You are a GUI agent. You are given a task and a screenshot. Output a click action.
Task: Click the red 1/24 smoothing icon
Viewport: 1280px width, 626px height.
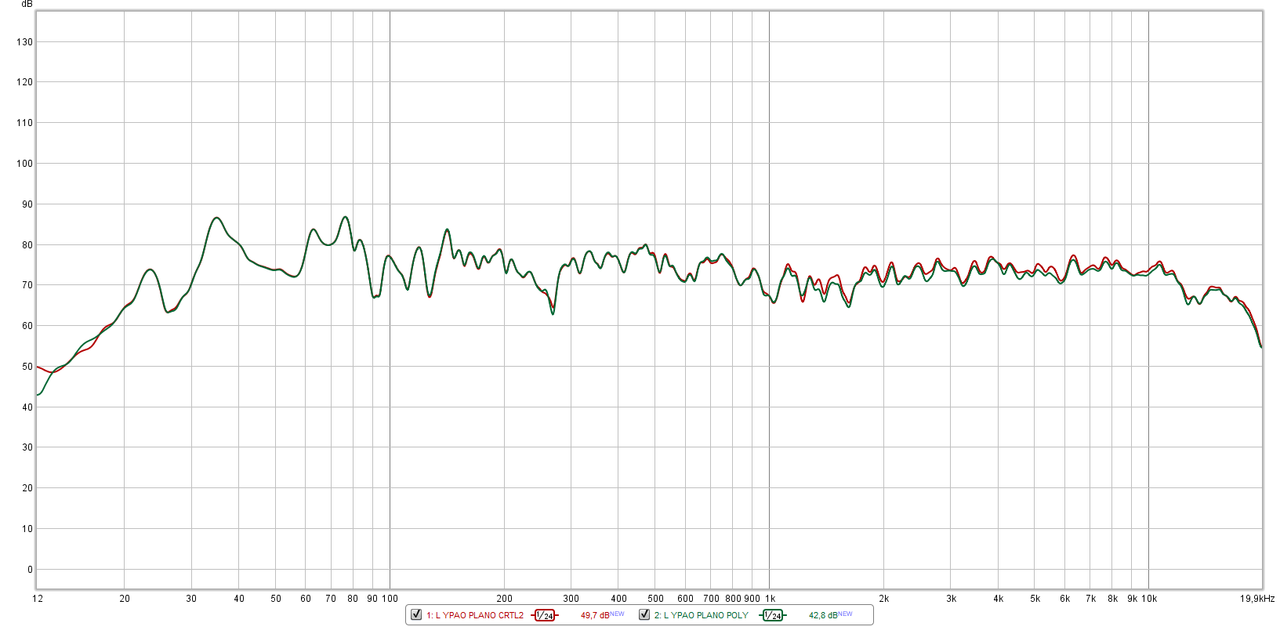pyautogui.click(x=545, y=615)
